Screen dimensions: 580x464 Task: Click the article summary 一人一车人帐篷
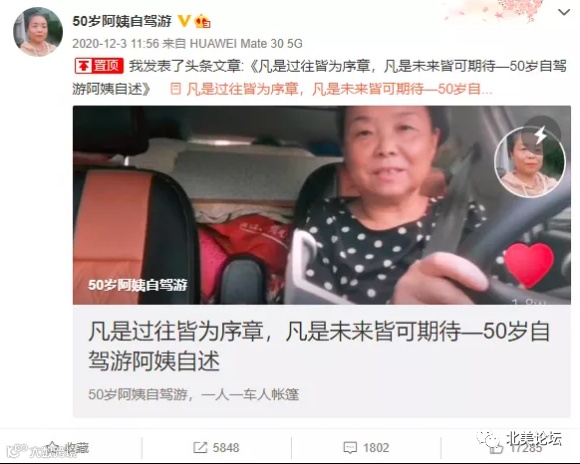point(193,394)
